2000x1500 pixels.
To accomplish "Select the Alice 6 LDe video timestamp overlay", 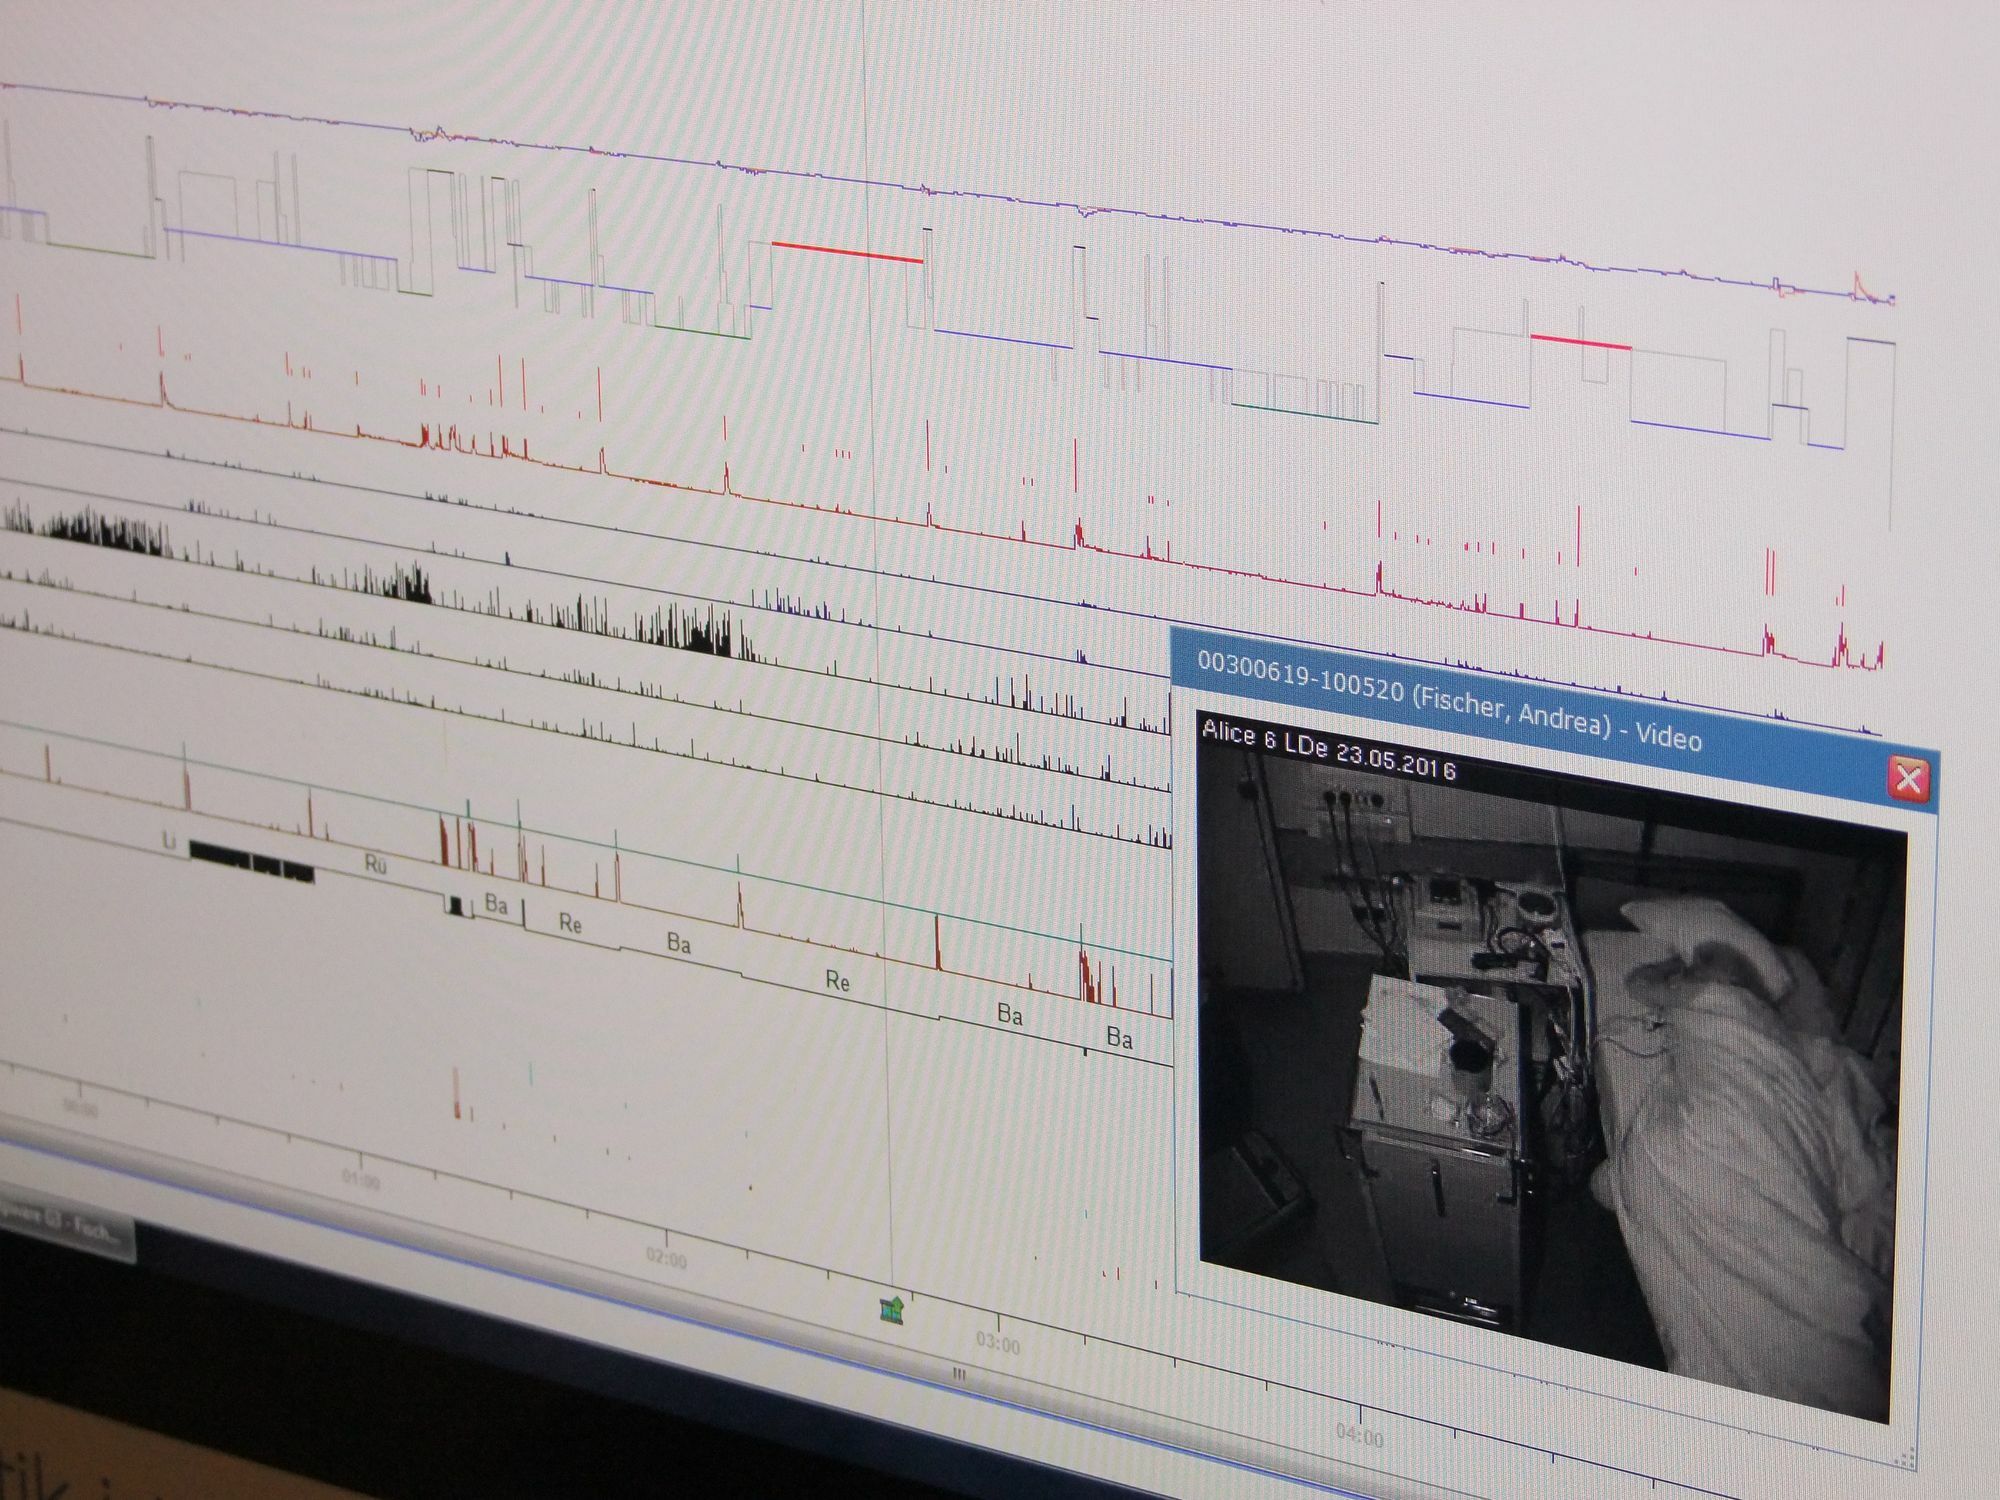I will (1328, 750).
